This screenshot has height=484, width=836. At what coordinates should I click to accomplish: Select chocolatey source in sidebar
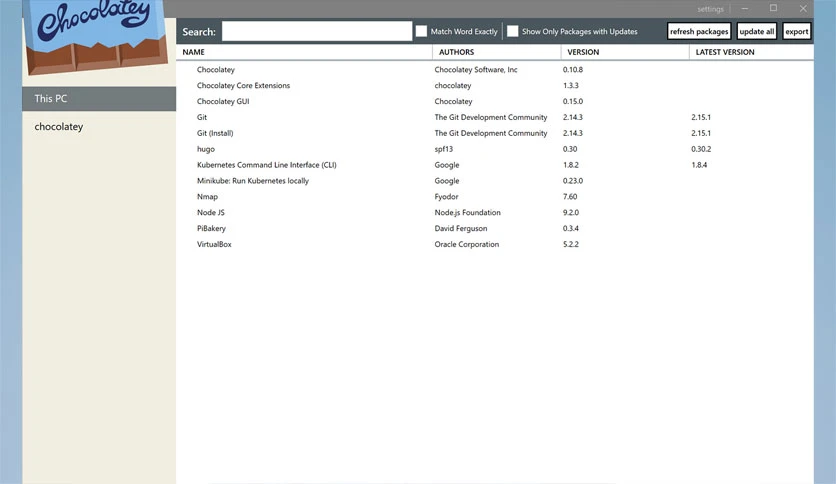coord(99,127)
